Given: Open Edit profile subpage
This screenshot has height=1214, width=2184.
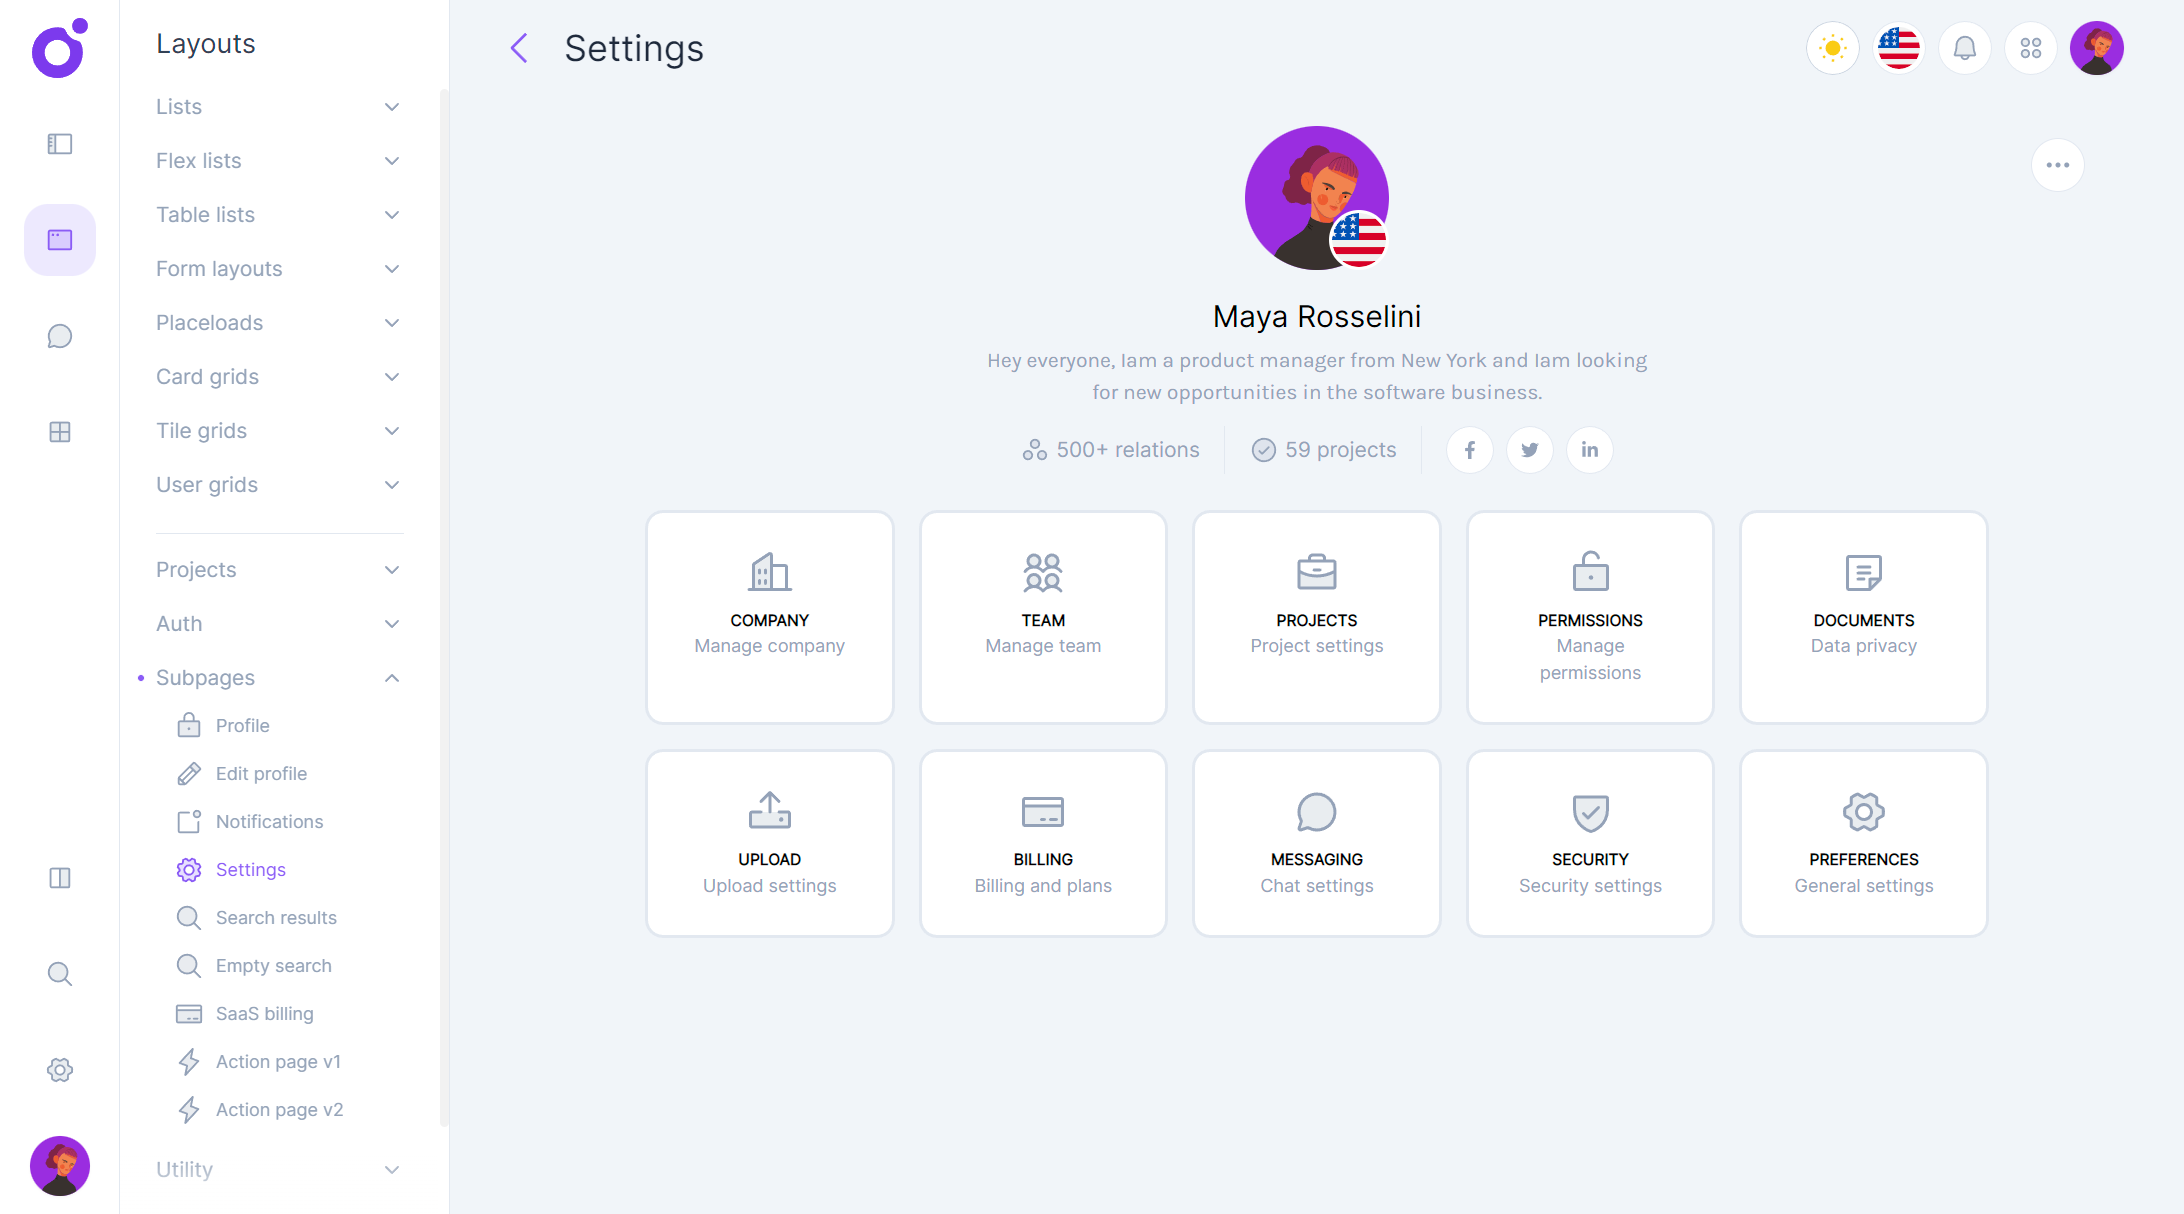Looking at the screenshot, I should pos(261,774).
